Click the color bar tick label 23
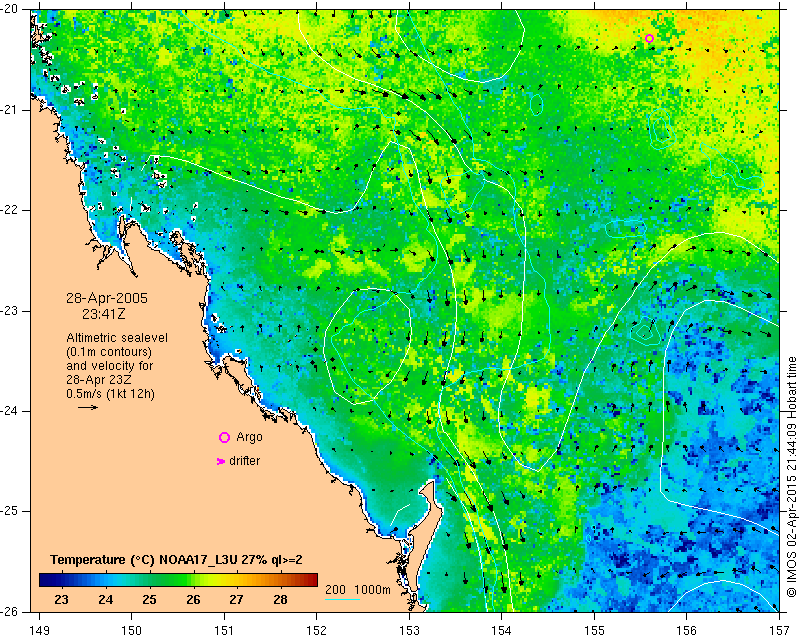800x640 pixels. tap(61, 600)
